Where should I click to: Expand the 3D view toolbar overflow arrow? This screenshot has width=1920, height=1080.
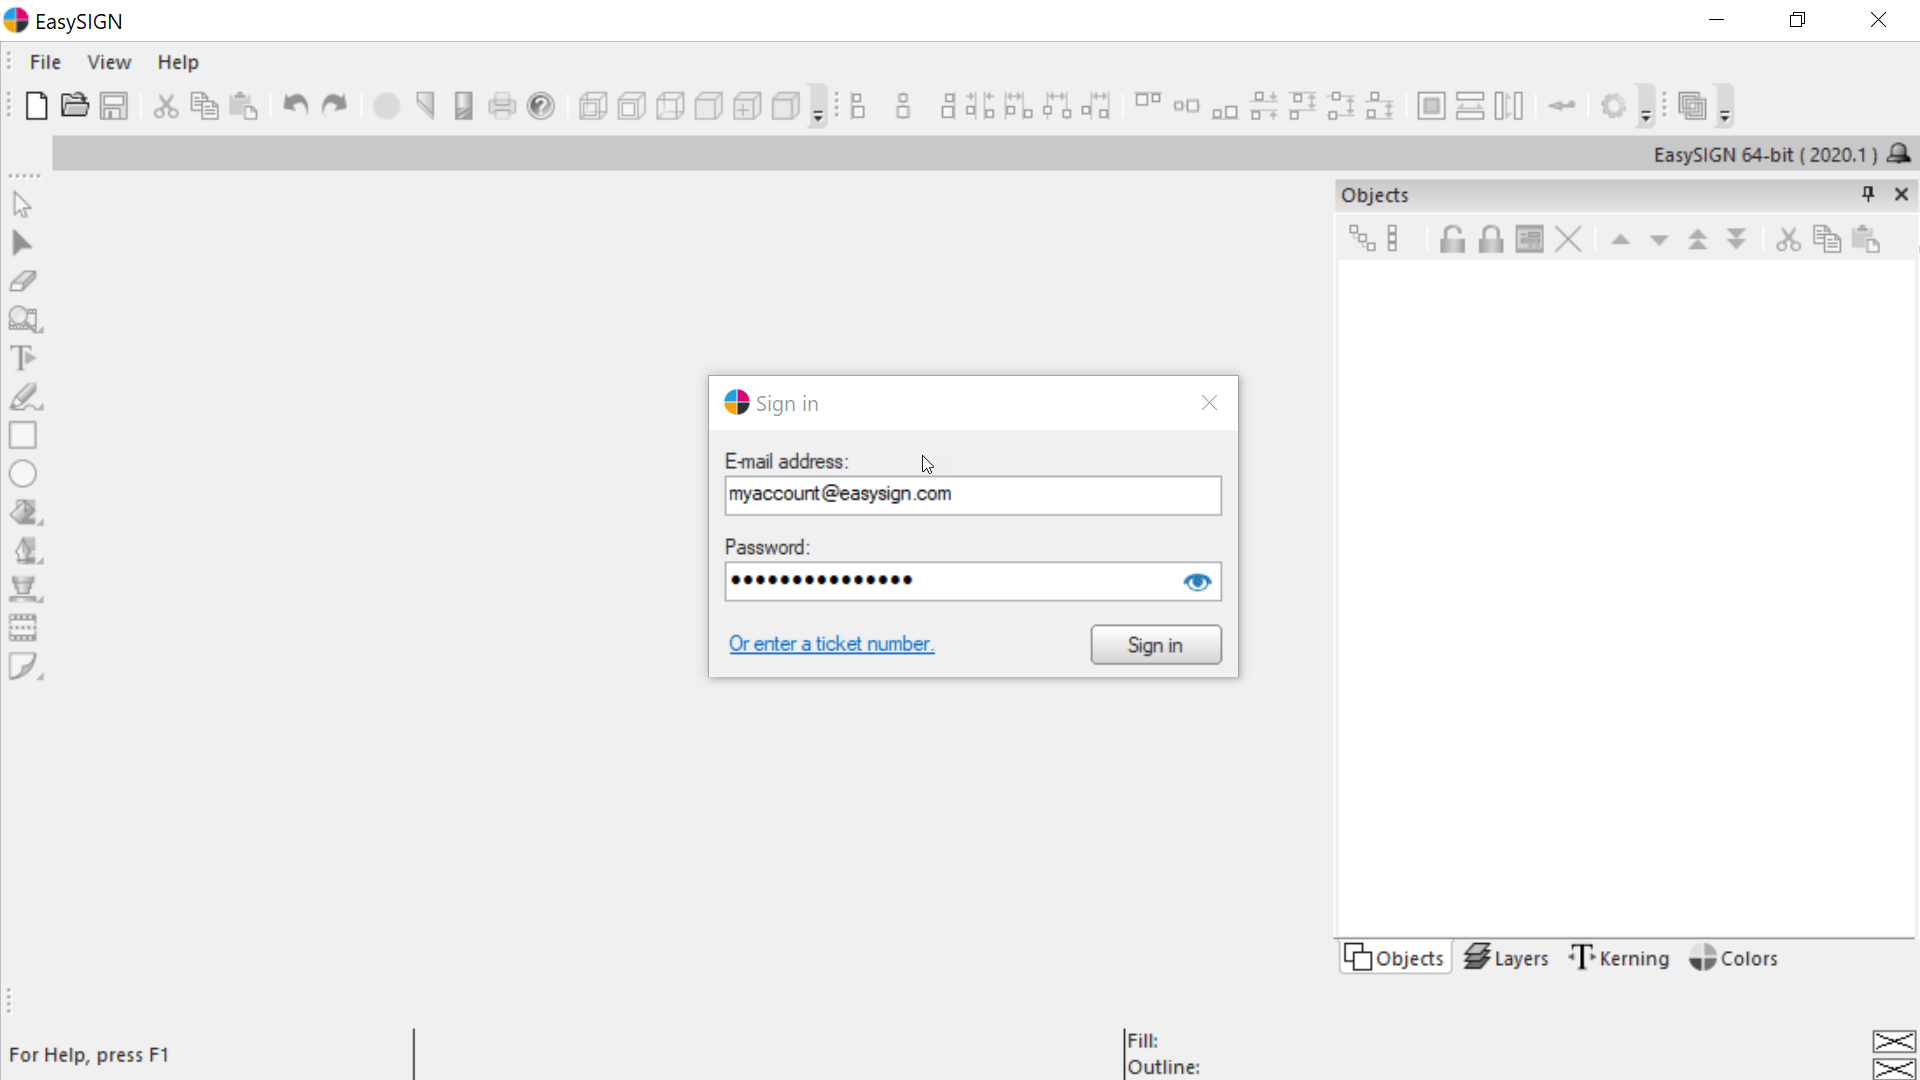[x=818, y=106]
